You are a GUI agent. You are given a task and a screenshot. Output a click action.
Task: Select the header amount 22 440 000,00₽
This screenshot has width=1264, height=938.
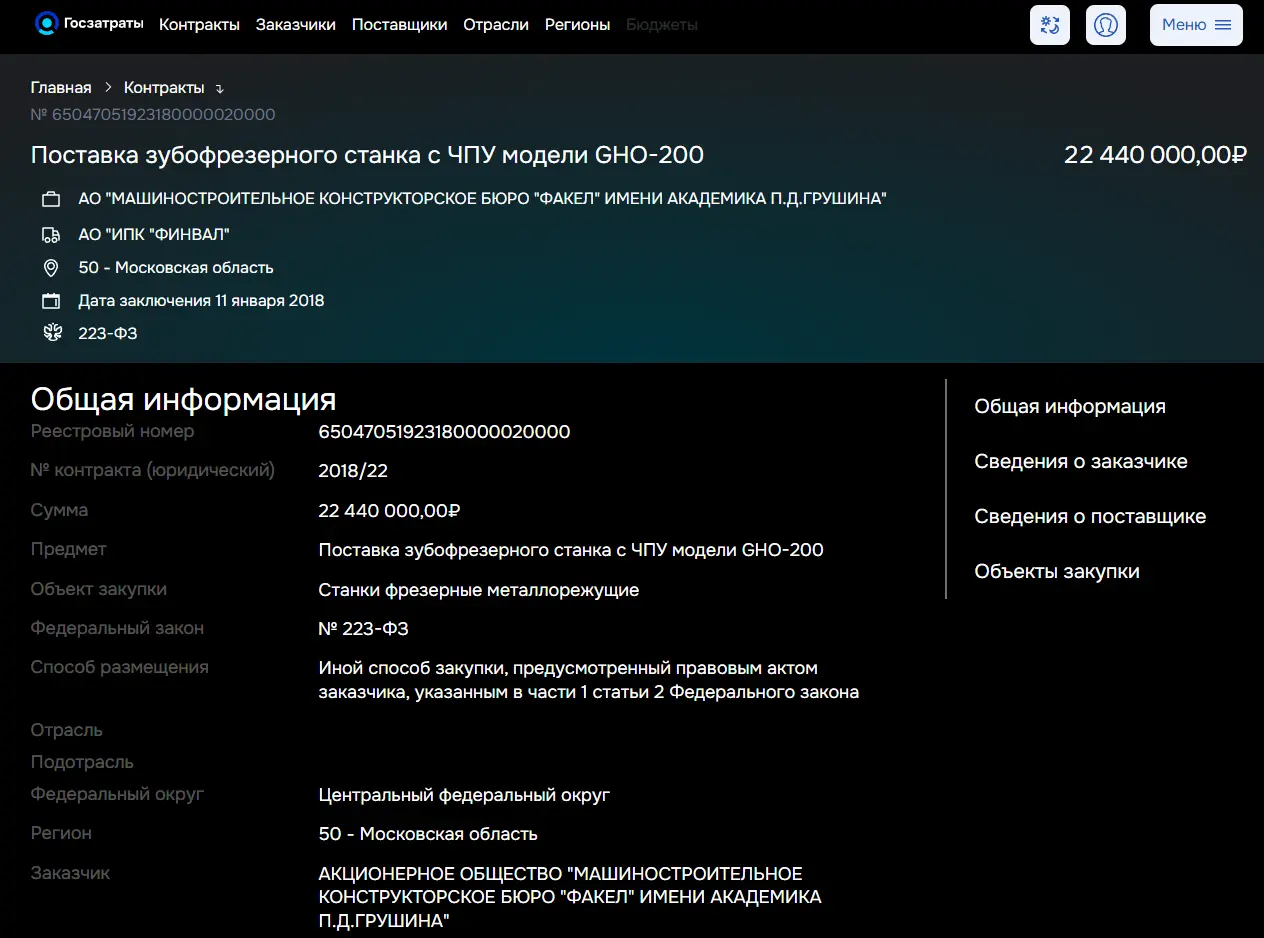tap(1155, 155)
